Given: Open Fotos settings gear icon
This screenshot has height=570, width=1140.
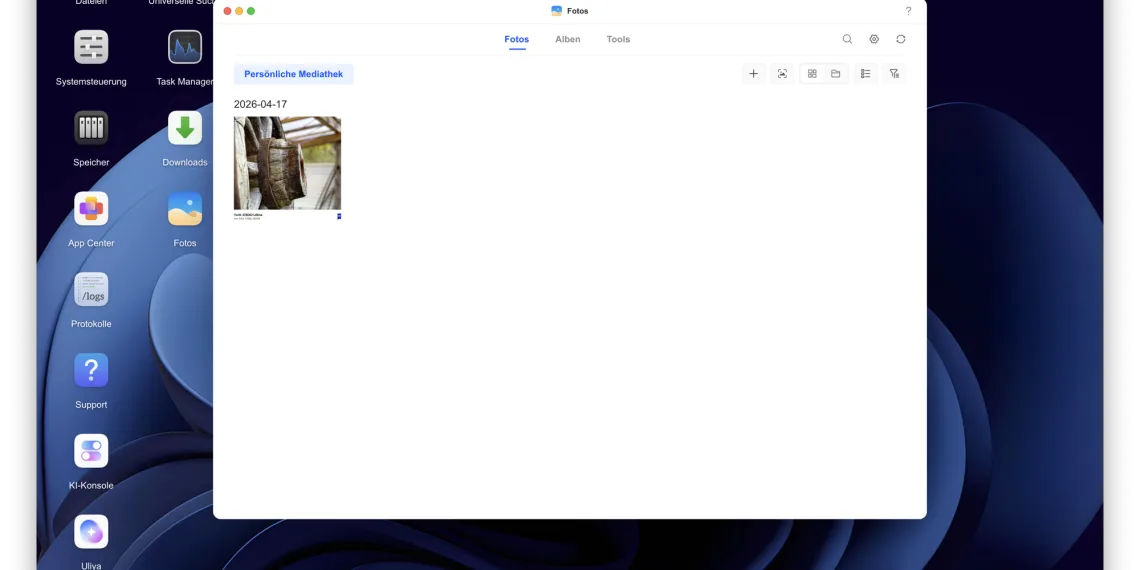Looking at the screenshot, I should [x=874, y=39].
